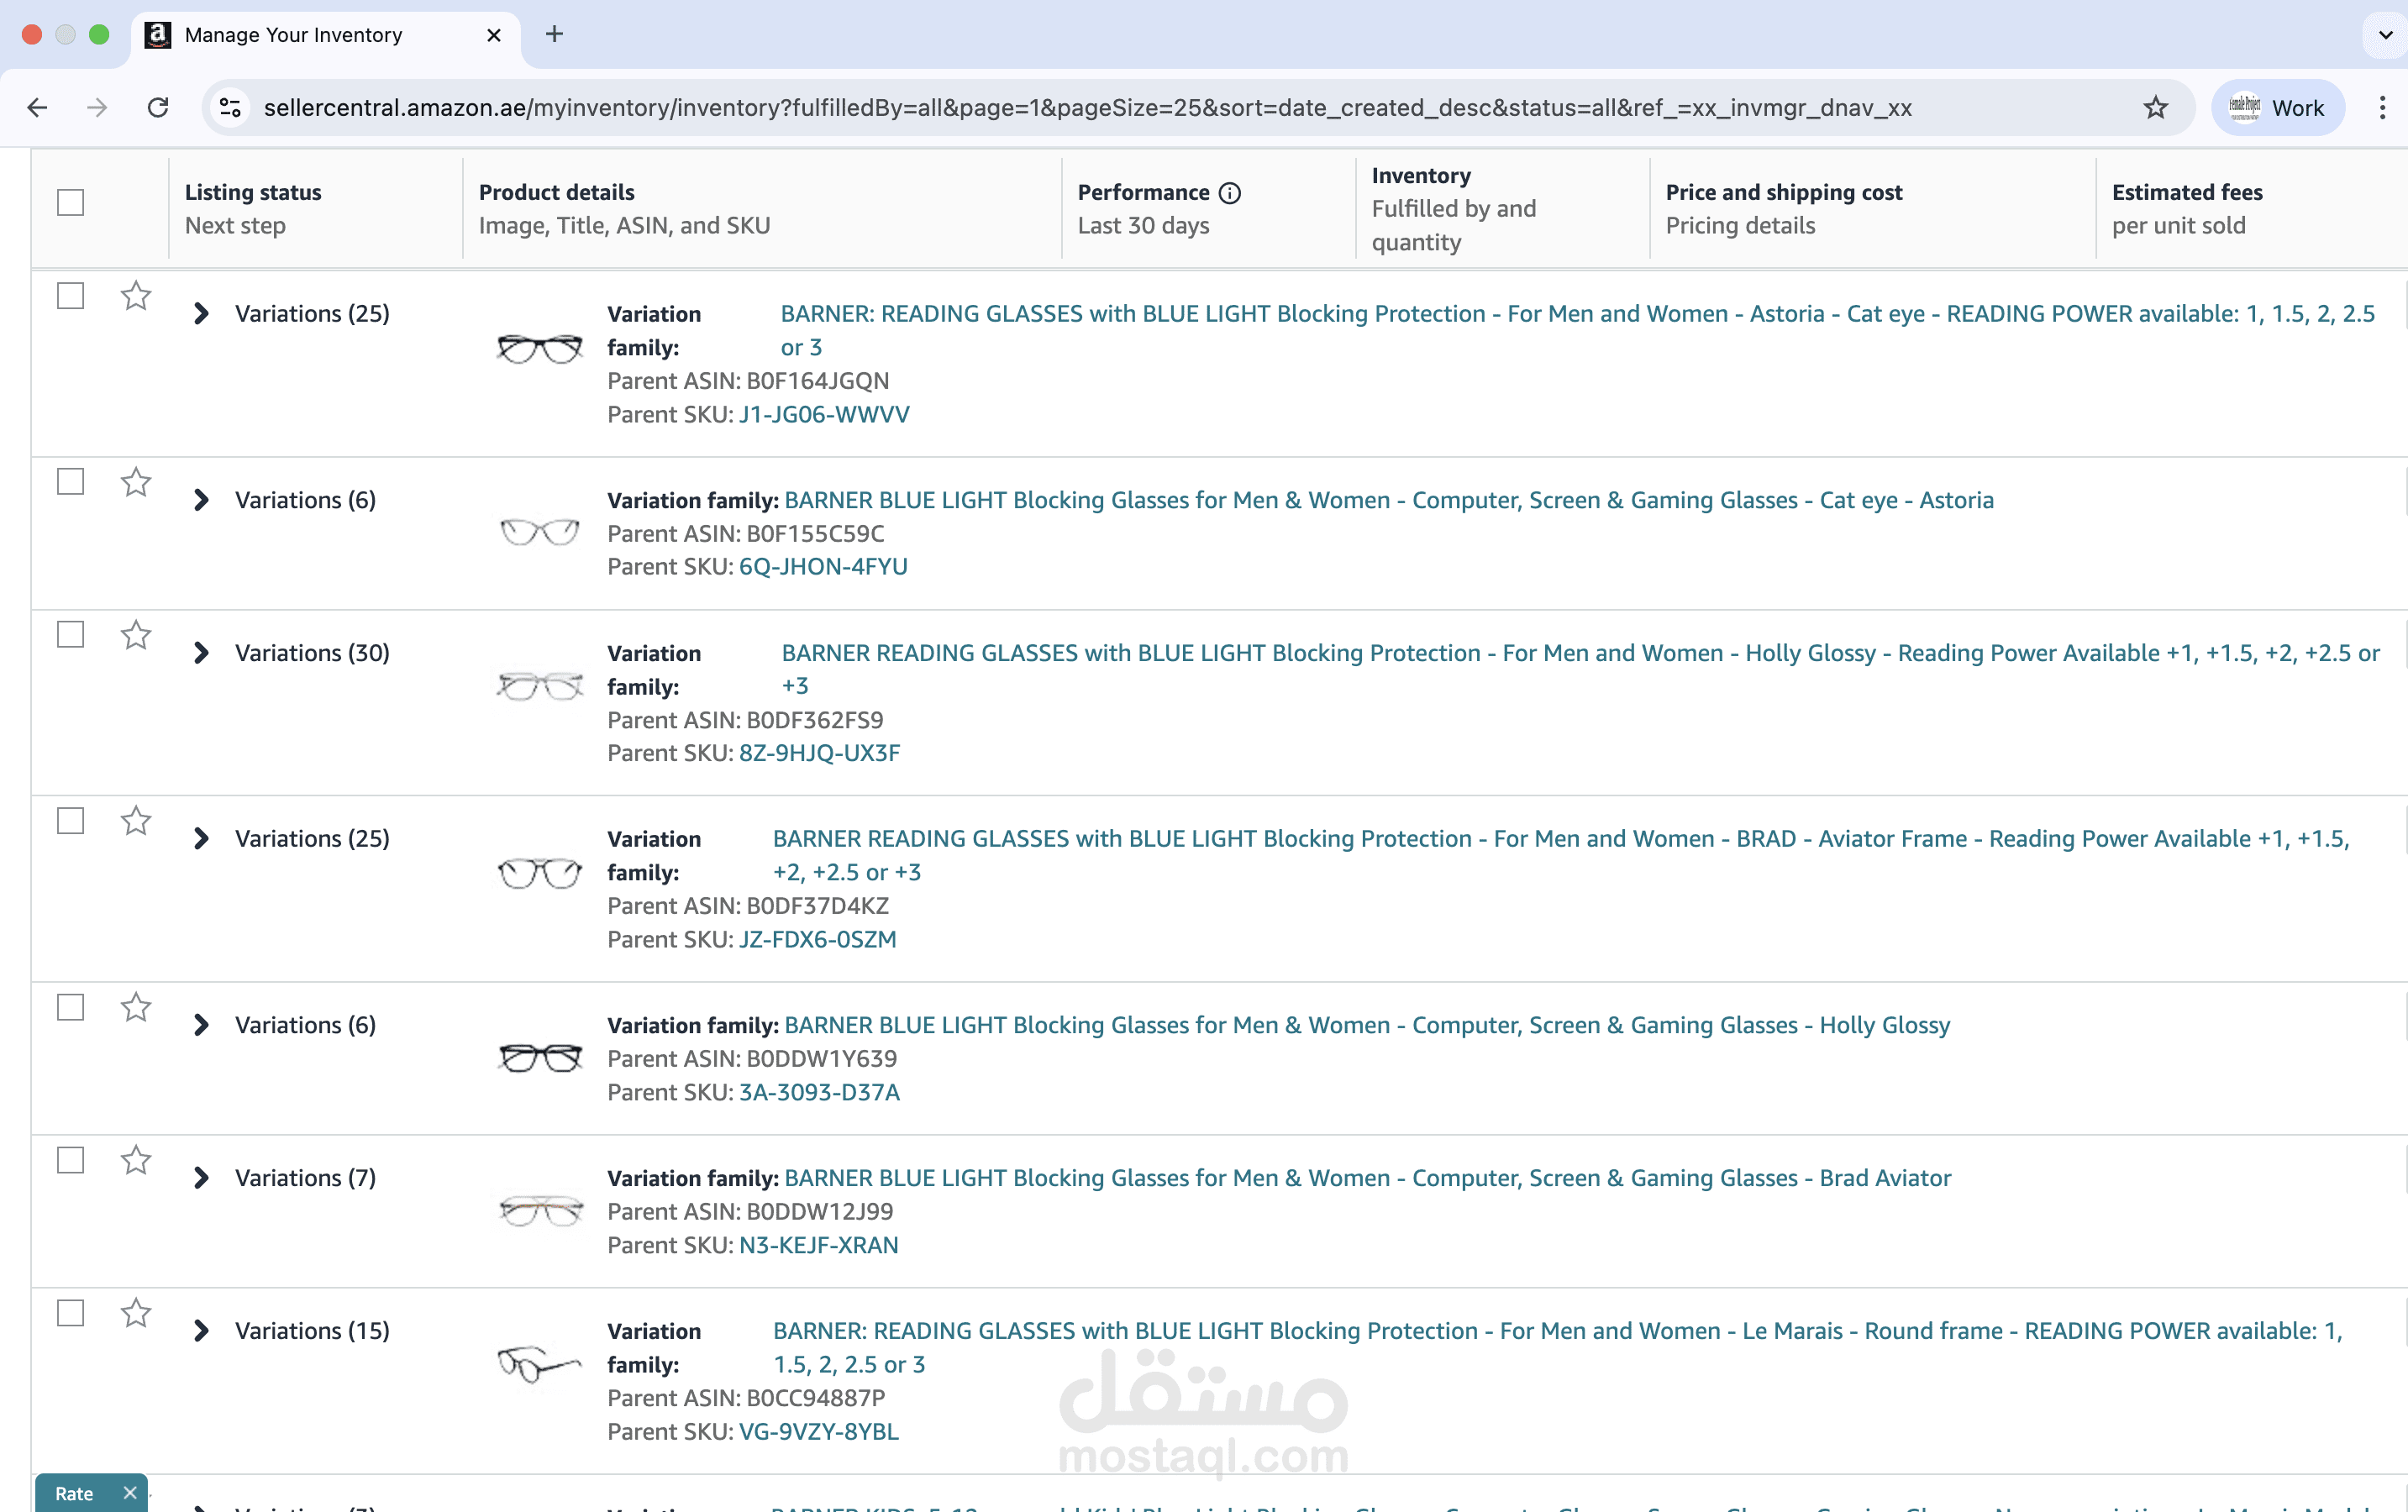Image resolution: width=2408 pixels, height=1512 pixels.
Task: Open a new browser tab
Action: tap(554, 34)
